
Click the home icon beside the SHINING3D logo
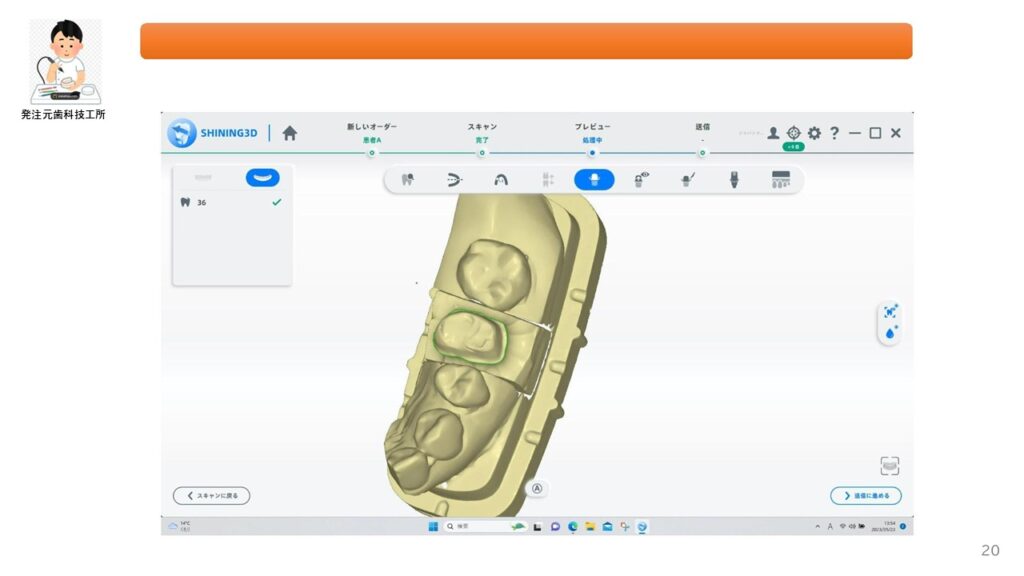290,133
